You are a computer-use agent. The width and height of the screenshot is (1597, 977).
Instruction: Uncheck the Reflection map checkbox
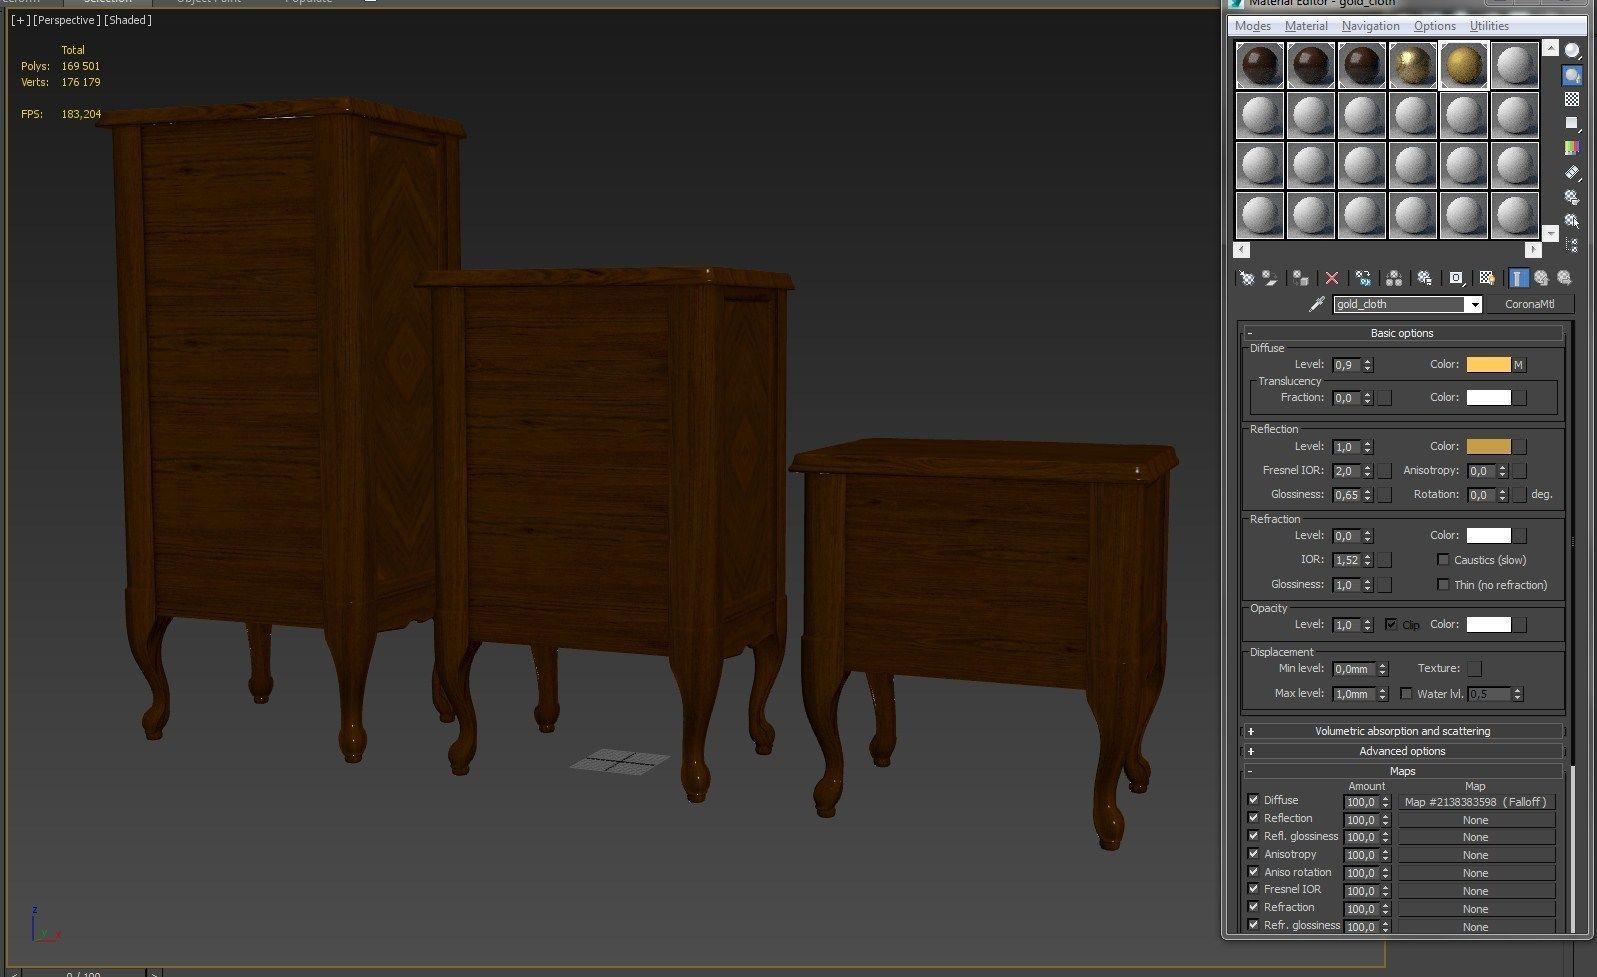1253,818
